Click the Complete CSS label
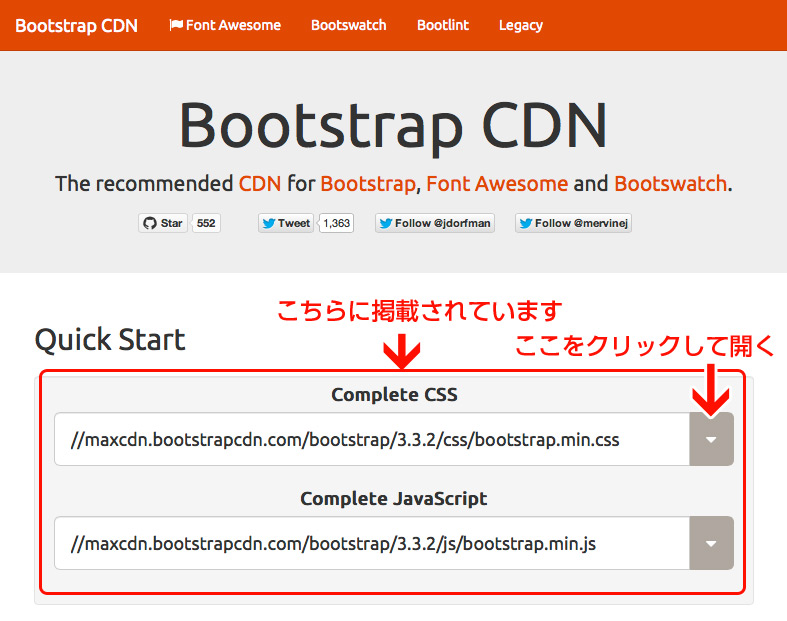787x621 pixels. coord(394,395)
